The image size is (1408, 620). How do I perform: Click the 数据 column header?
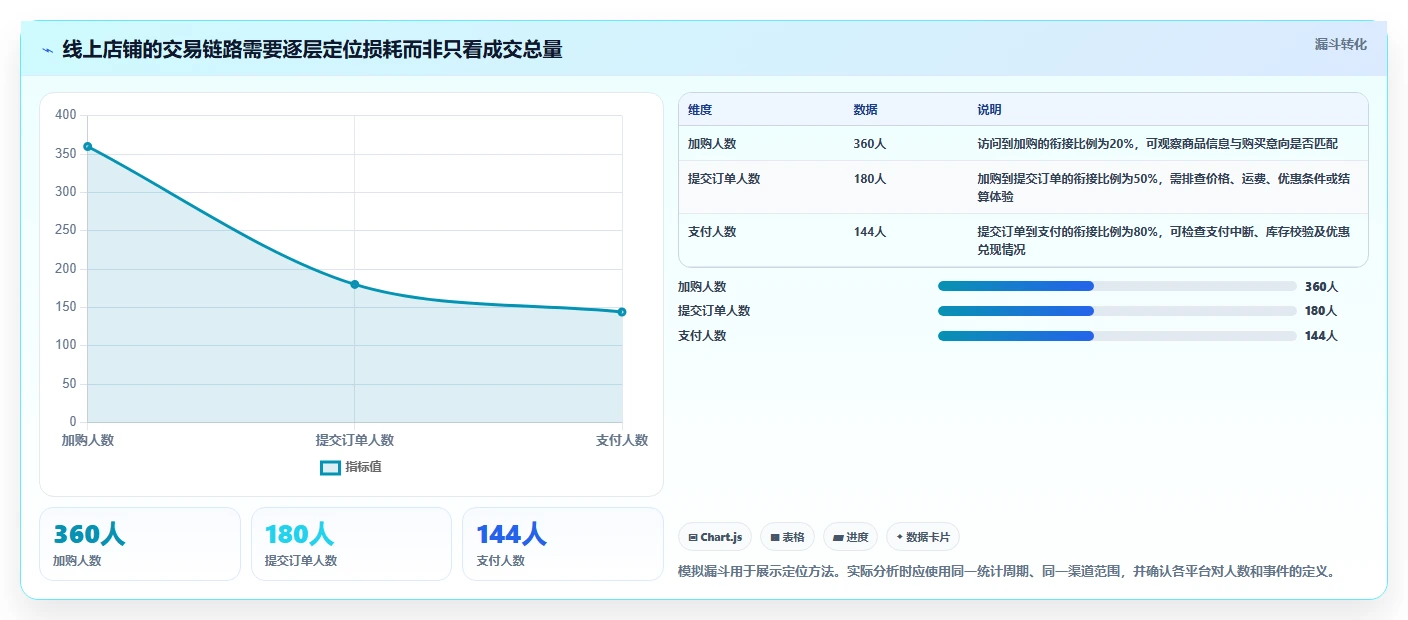[865, 110]
